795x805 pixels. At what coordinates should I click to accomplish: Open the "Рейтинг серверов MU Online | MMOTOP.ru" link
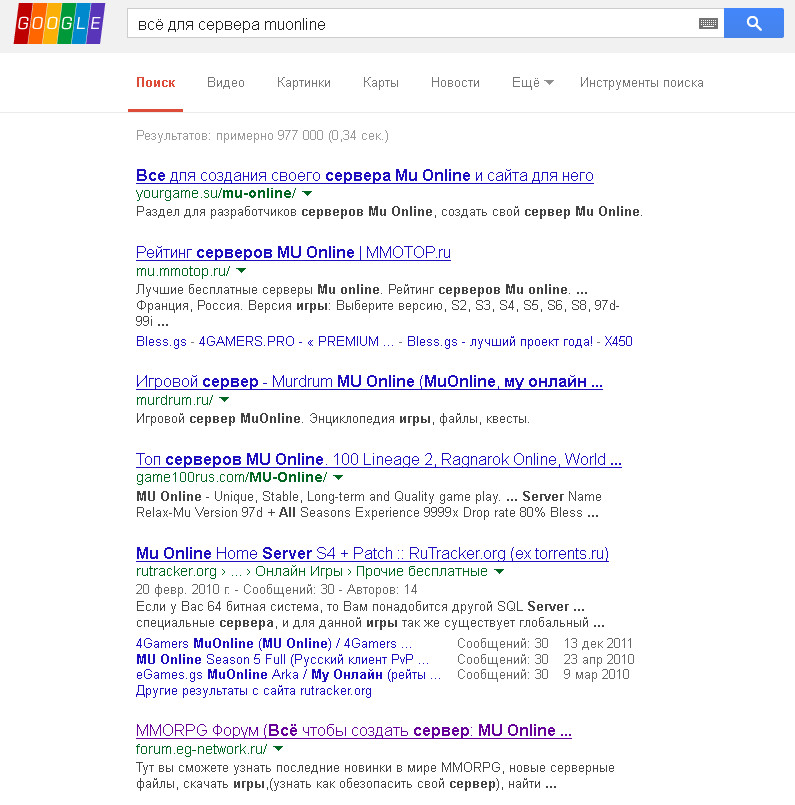click(x=293, y=253)
